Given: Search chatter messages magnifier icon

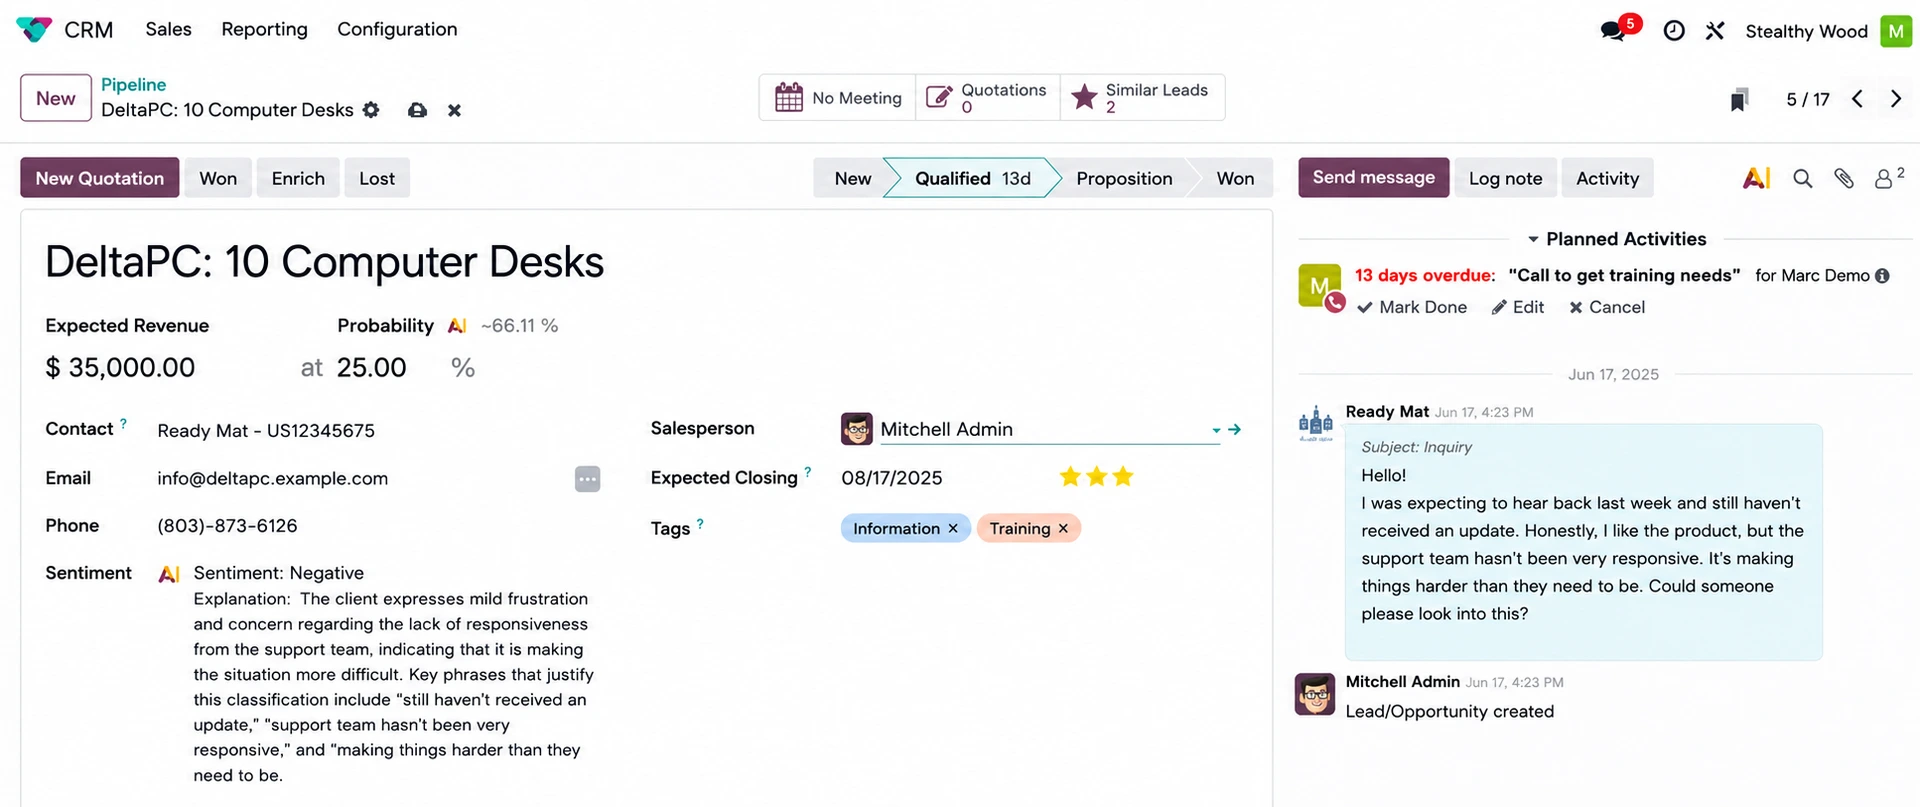Looking at the screenshot, I should tap(1802, 178).
